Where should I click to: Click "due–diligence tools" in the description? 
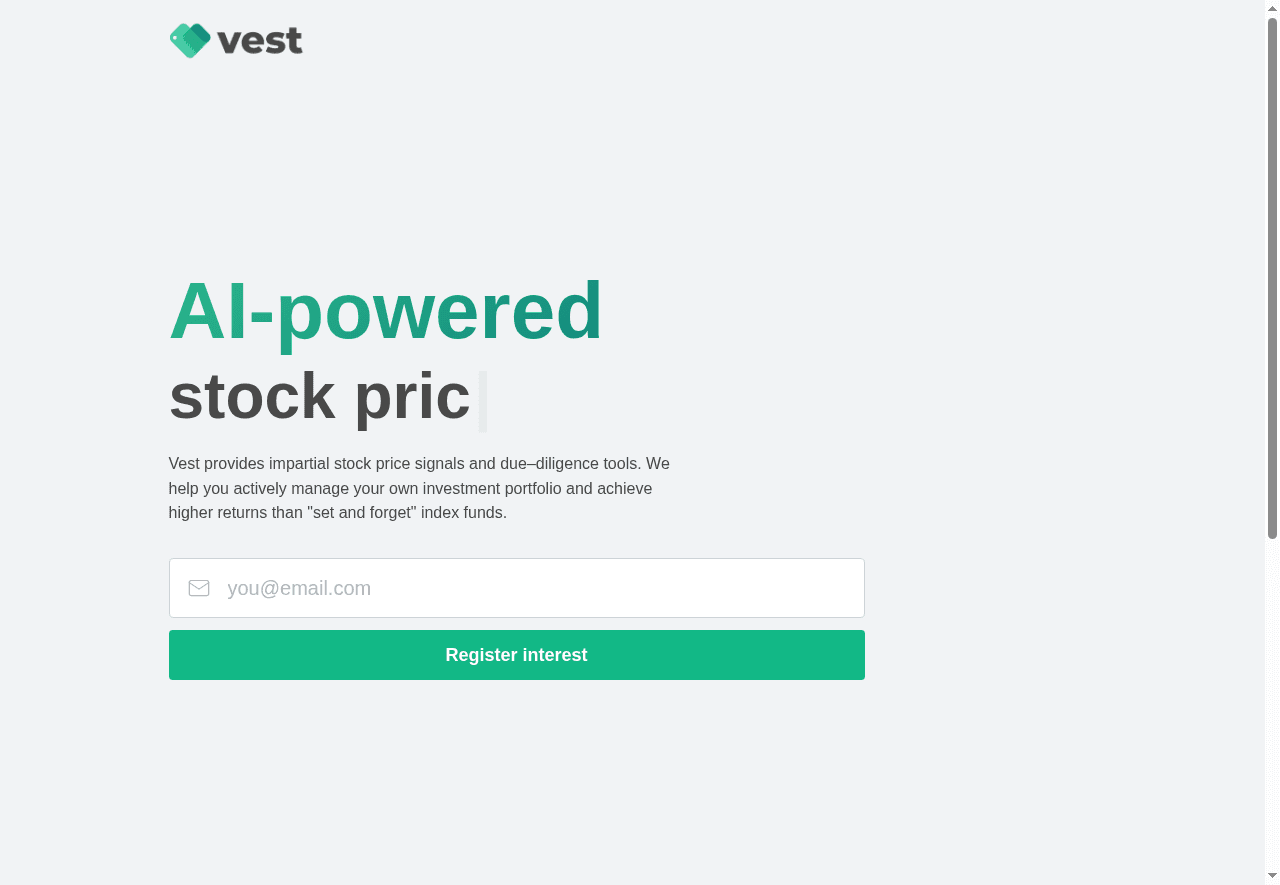[571, 464]
